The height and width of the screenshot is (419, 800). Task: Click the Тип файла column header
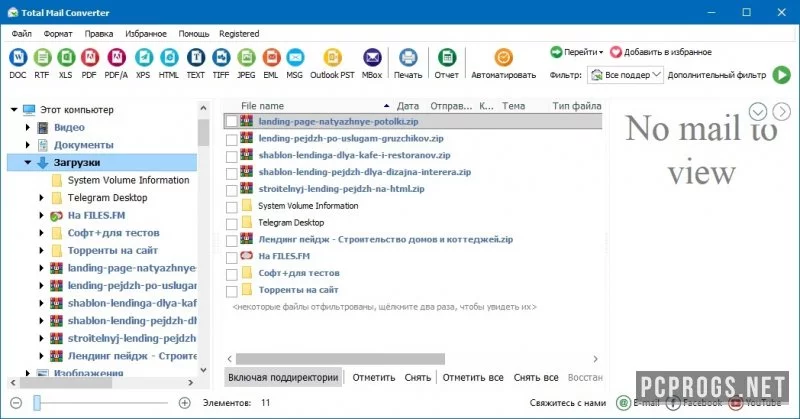tap(577, 106)
